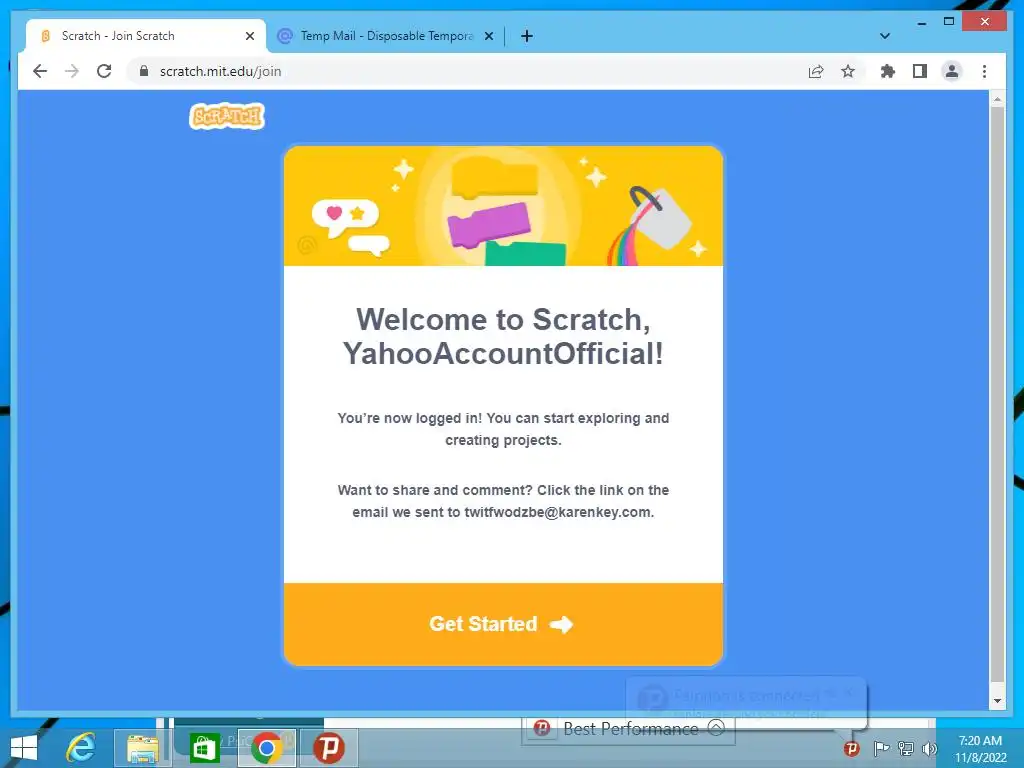Expand the Best Performance chevron

716,728
